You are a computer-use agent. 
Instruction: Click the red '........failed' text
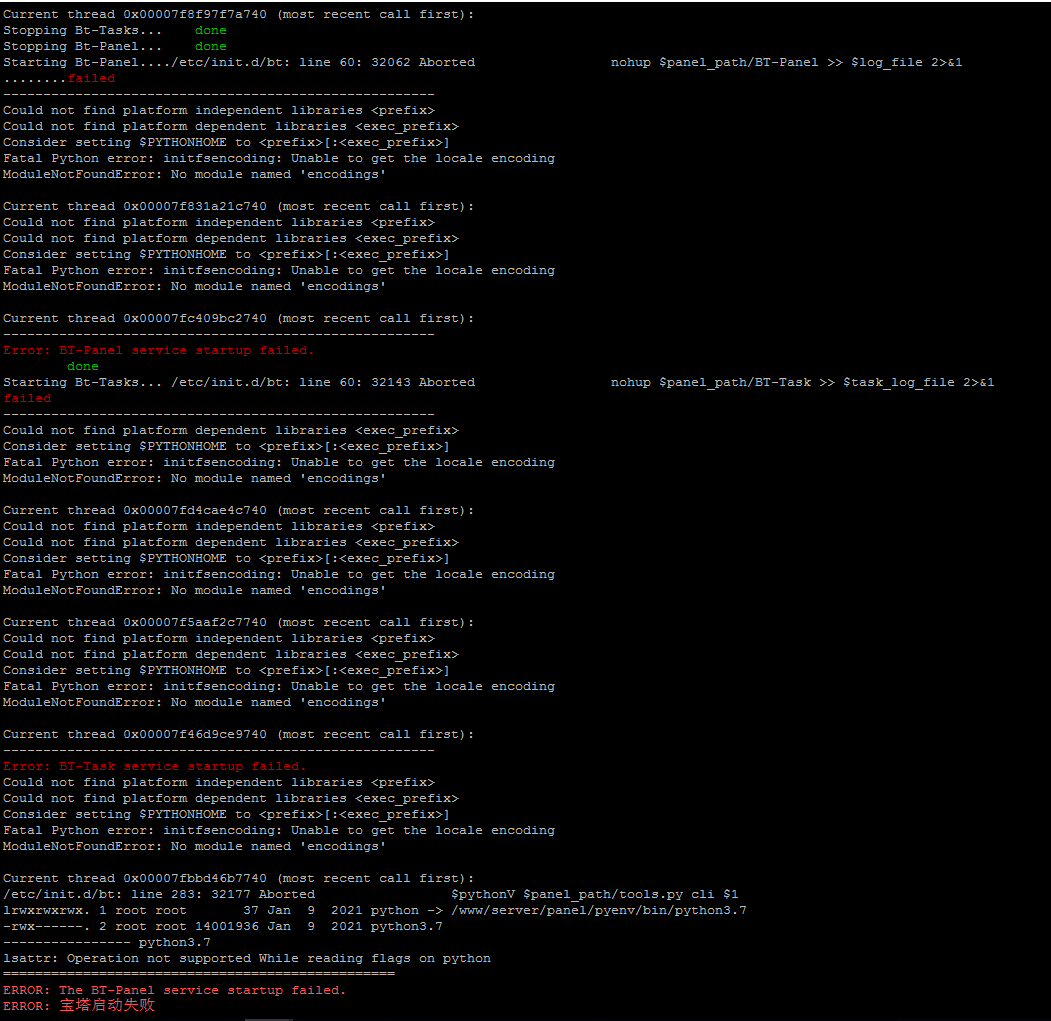(59, 78)
